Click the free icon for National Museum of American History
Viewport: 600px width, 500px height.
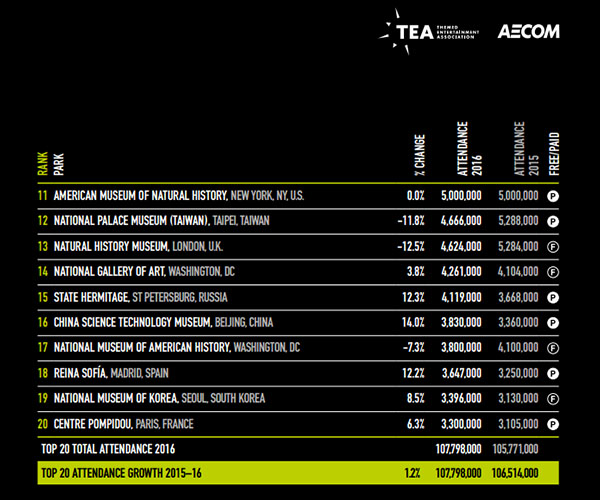(553, 347)
